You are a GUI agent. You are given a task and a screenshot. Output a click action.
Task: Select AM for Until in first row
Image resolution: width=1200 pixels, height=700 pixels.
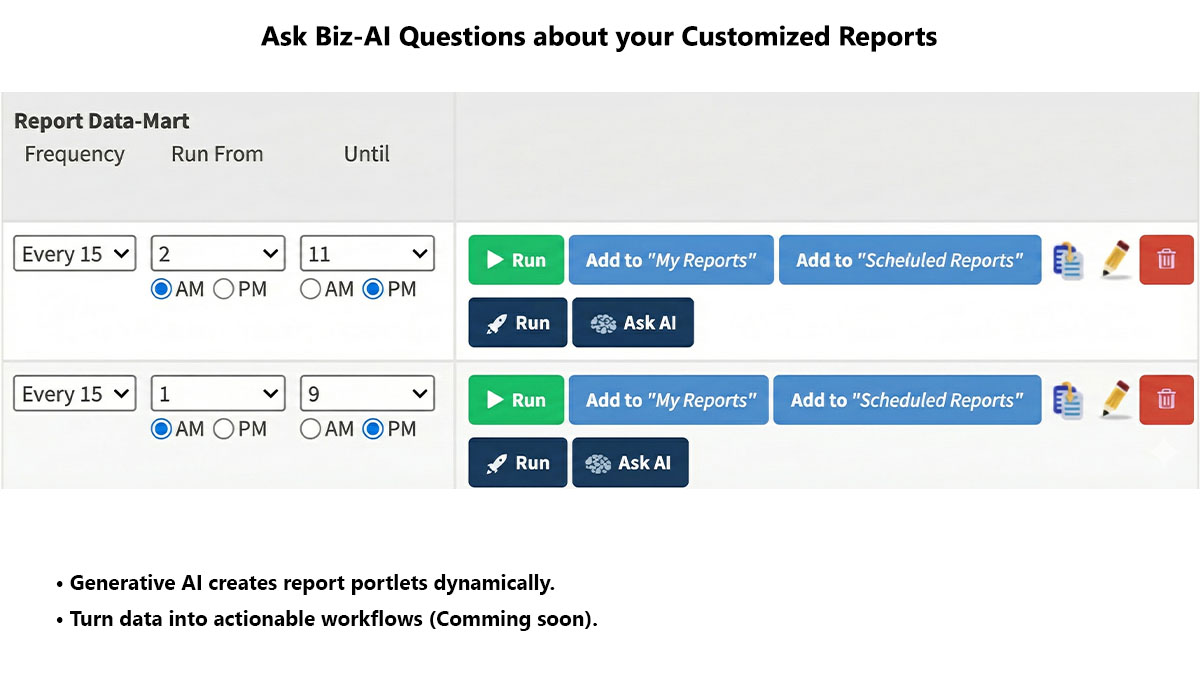click(x=311, y=289)
